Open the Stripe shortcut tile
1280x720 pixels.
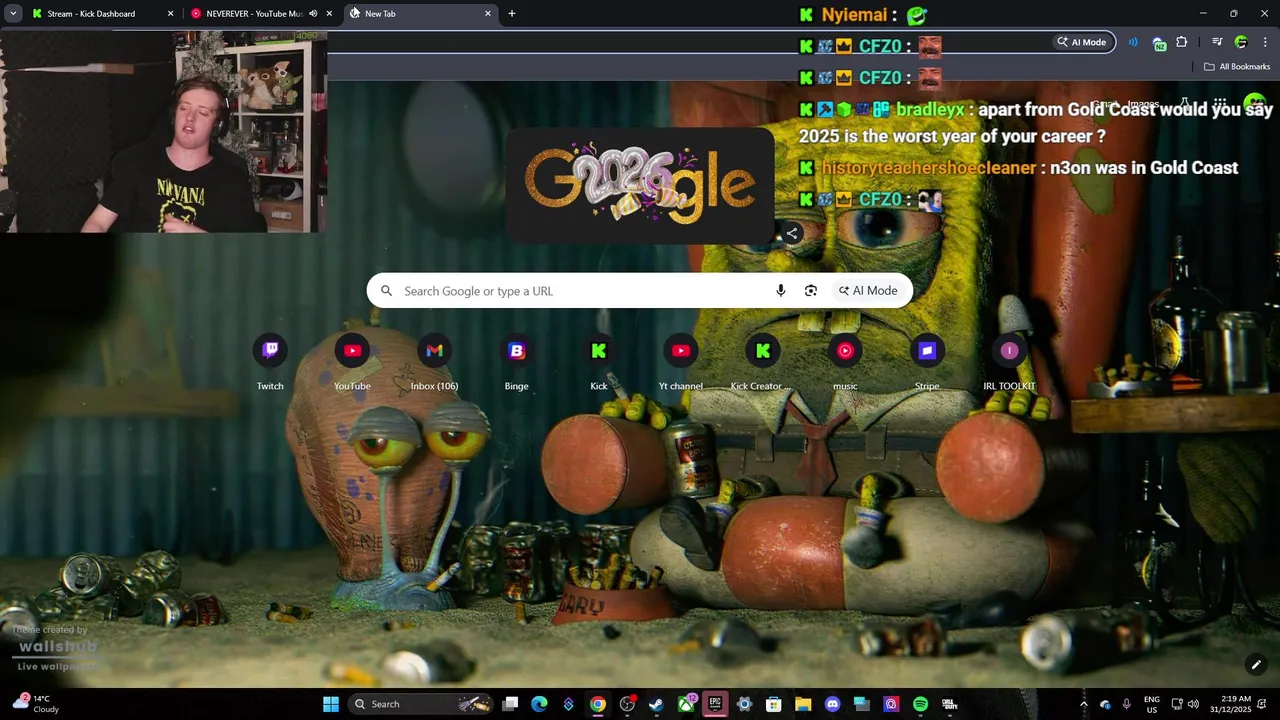tap(927, 363)
